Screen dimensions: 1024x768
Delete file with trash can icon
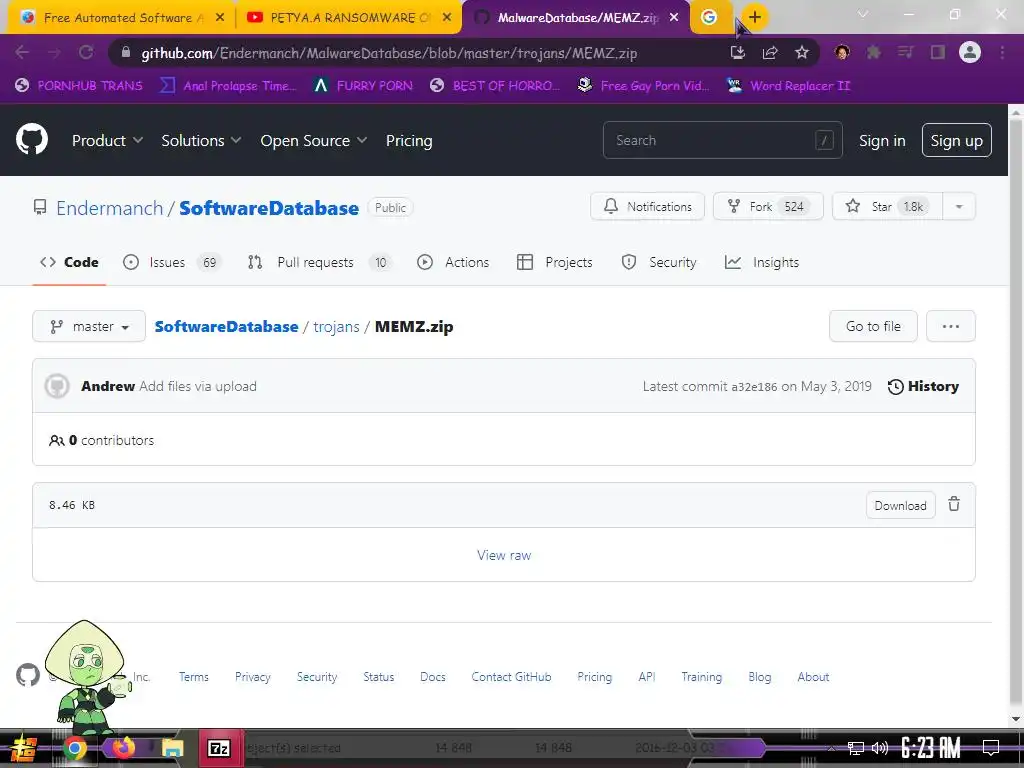pos(954,504)
